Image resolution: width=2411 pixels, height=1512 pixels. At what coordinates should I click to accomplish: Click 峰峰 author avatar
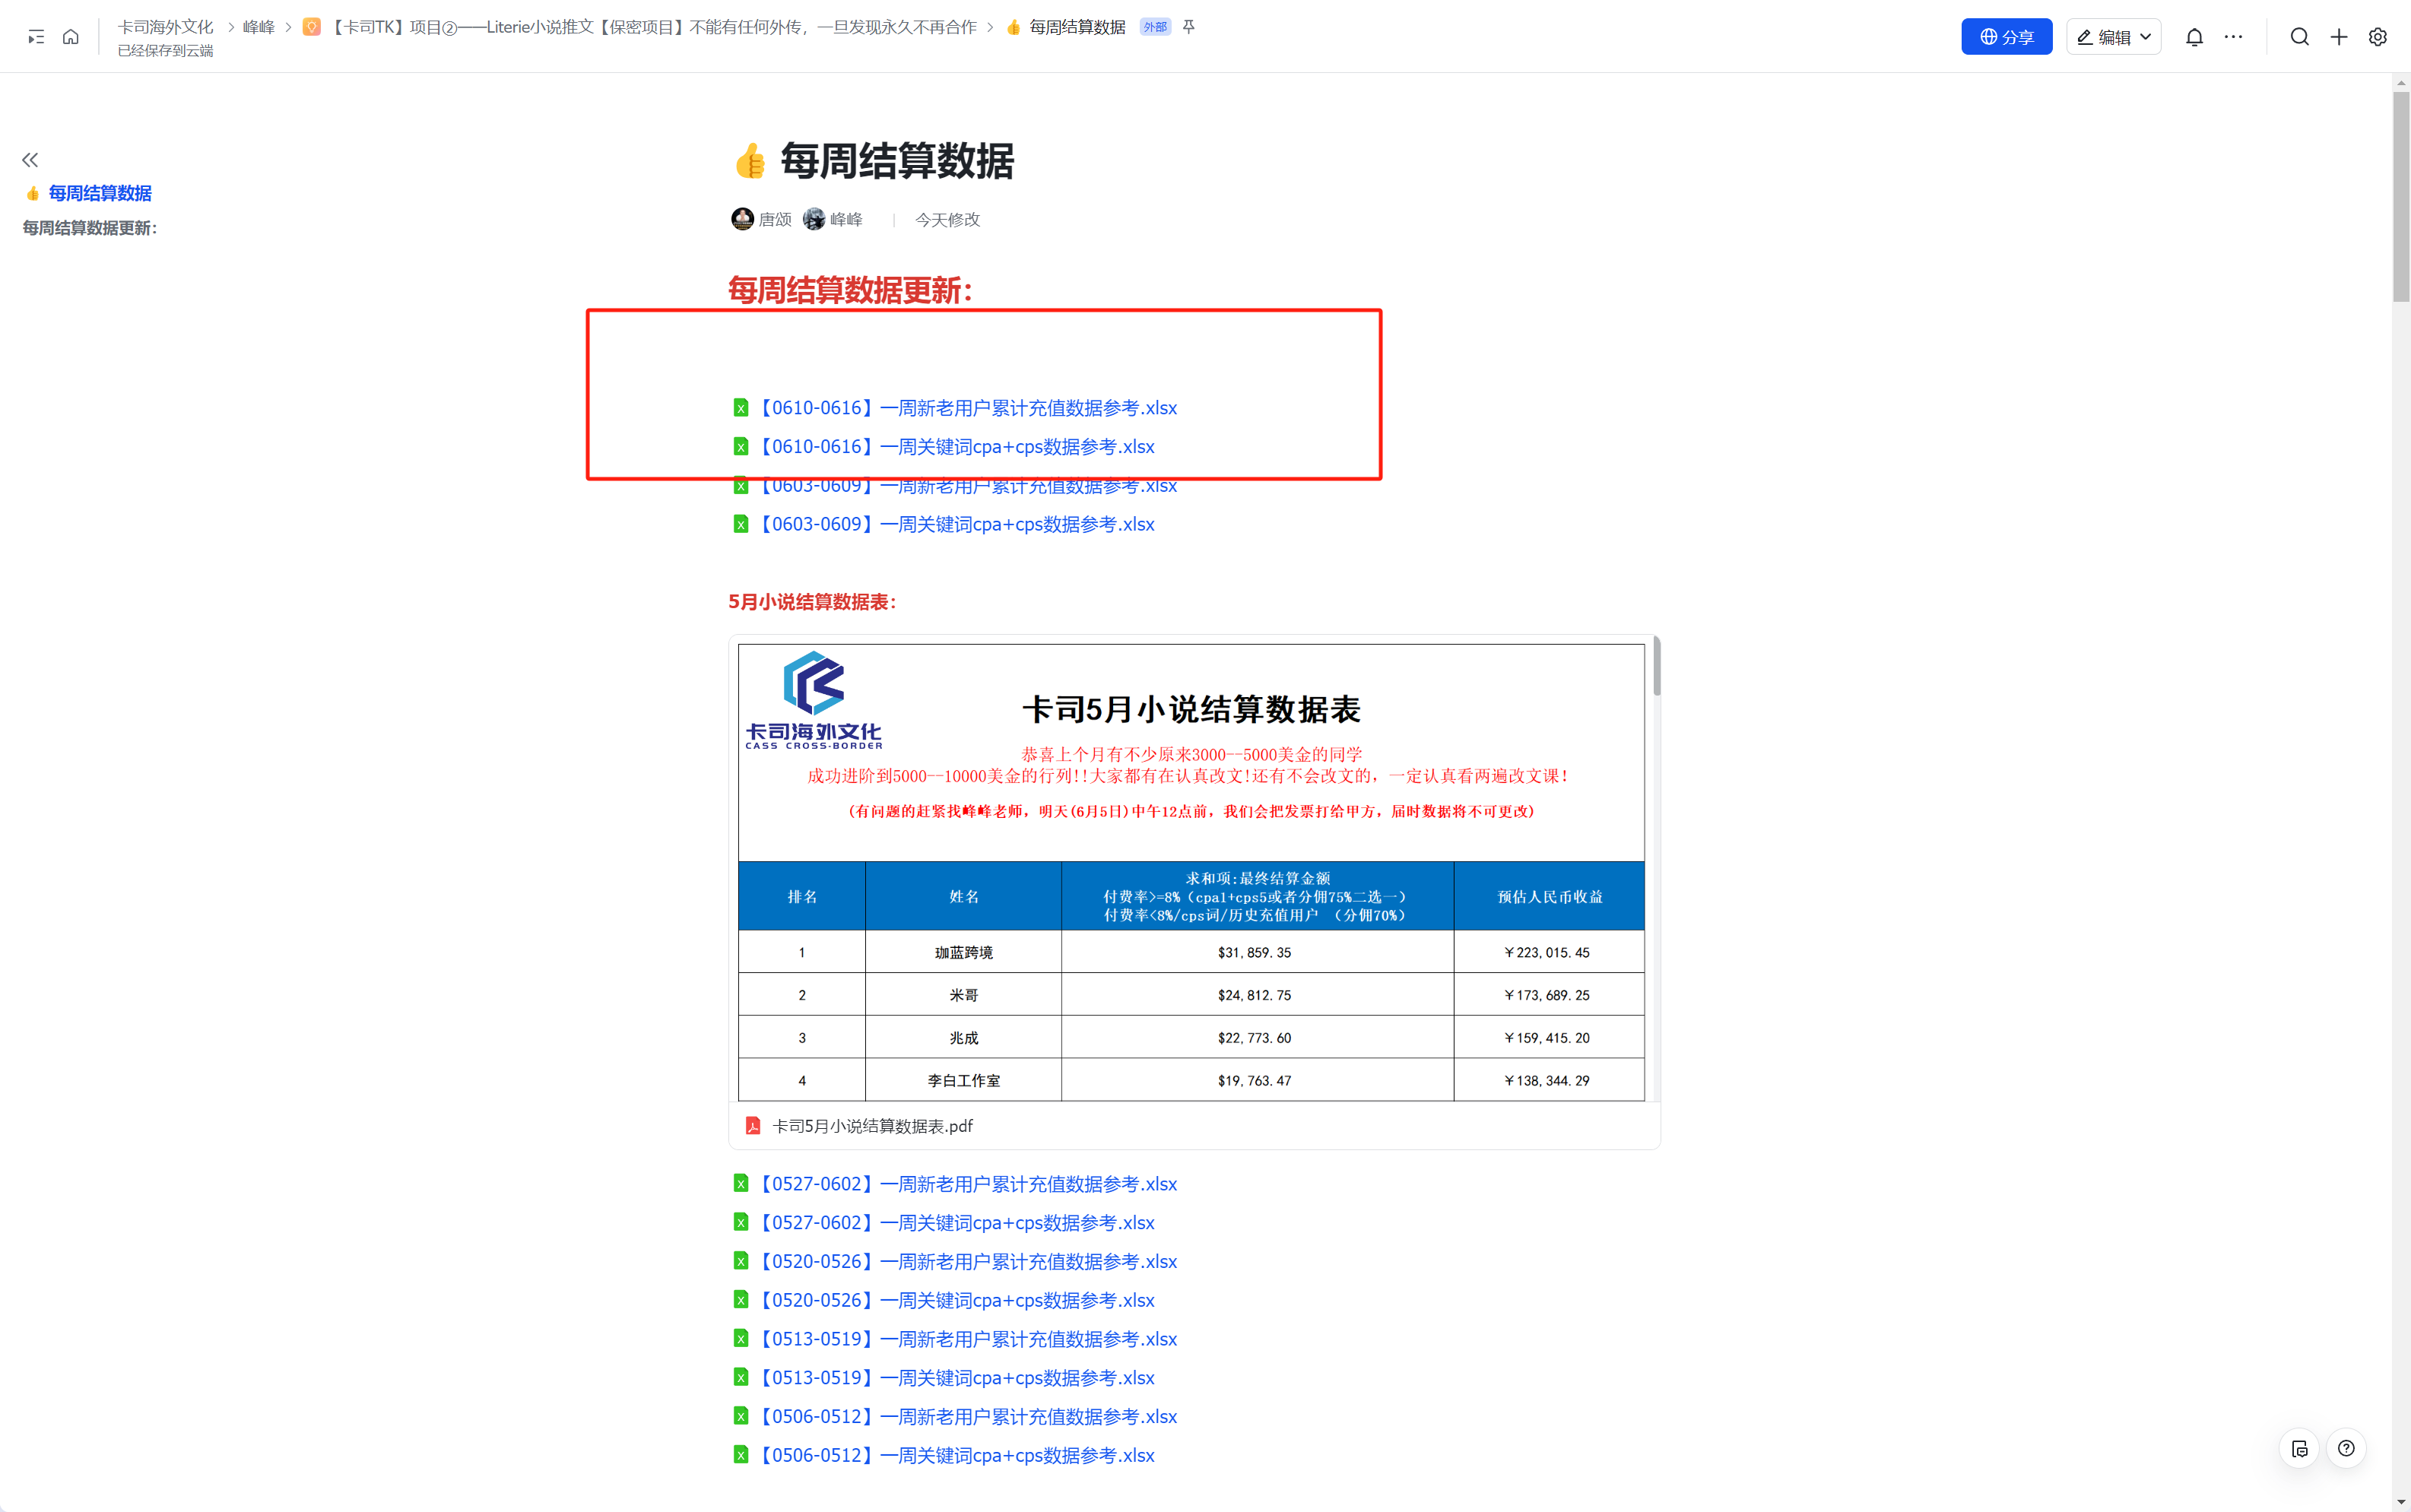[x=814, y=219]
